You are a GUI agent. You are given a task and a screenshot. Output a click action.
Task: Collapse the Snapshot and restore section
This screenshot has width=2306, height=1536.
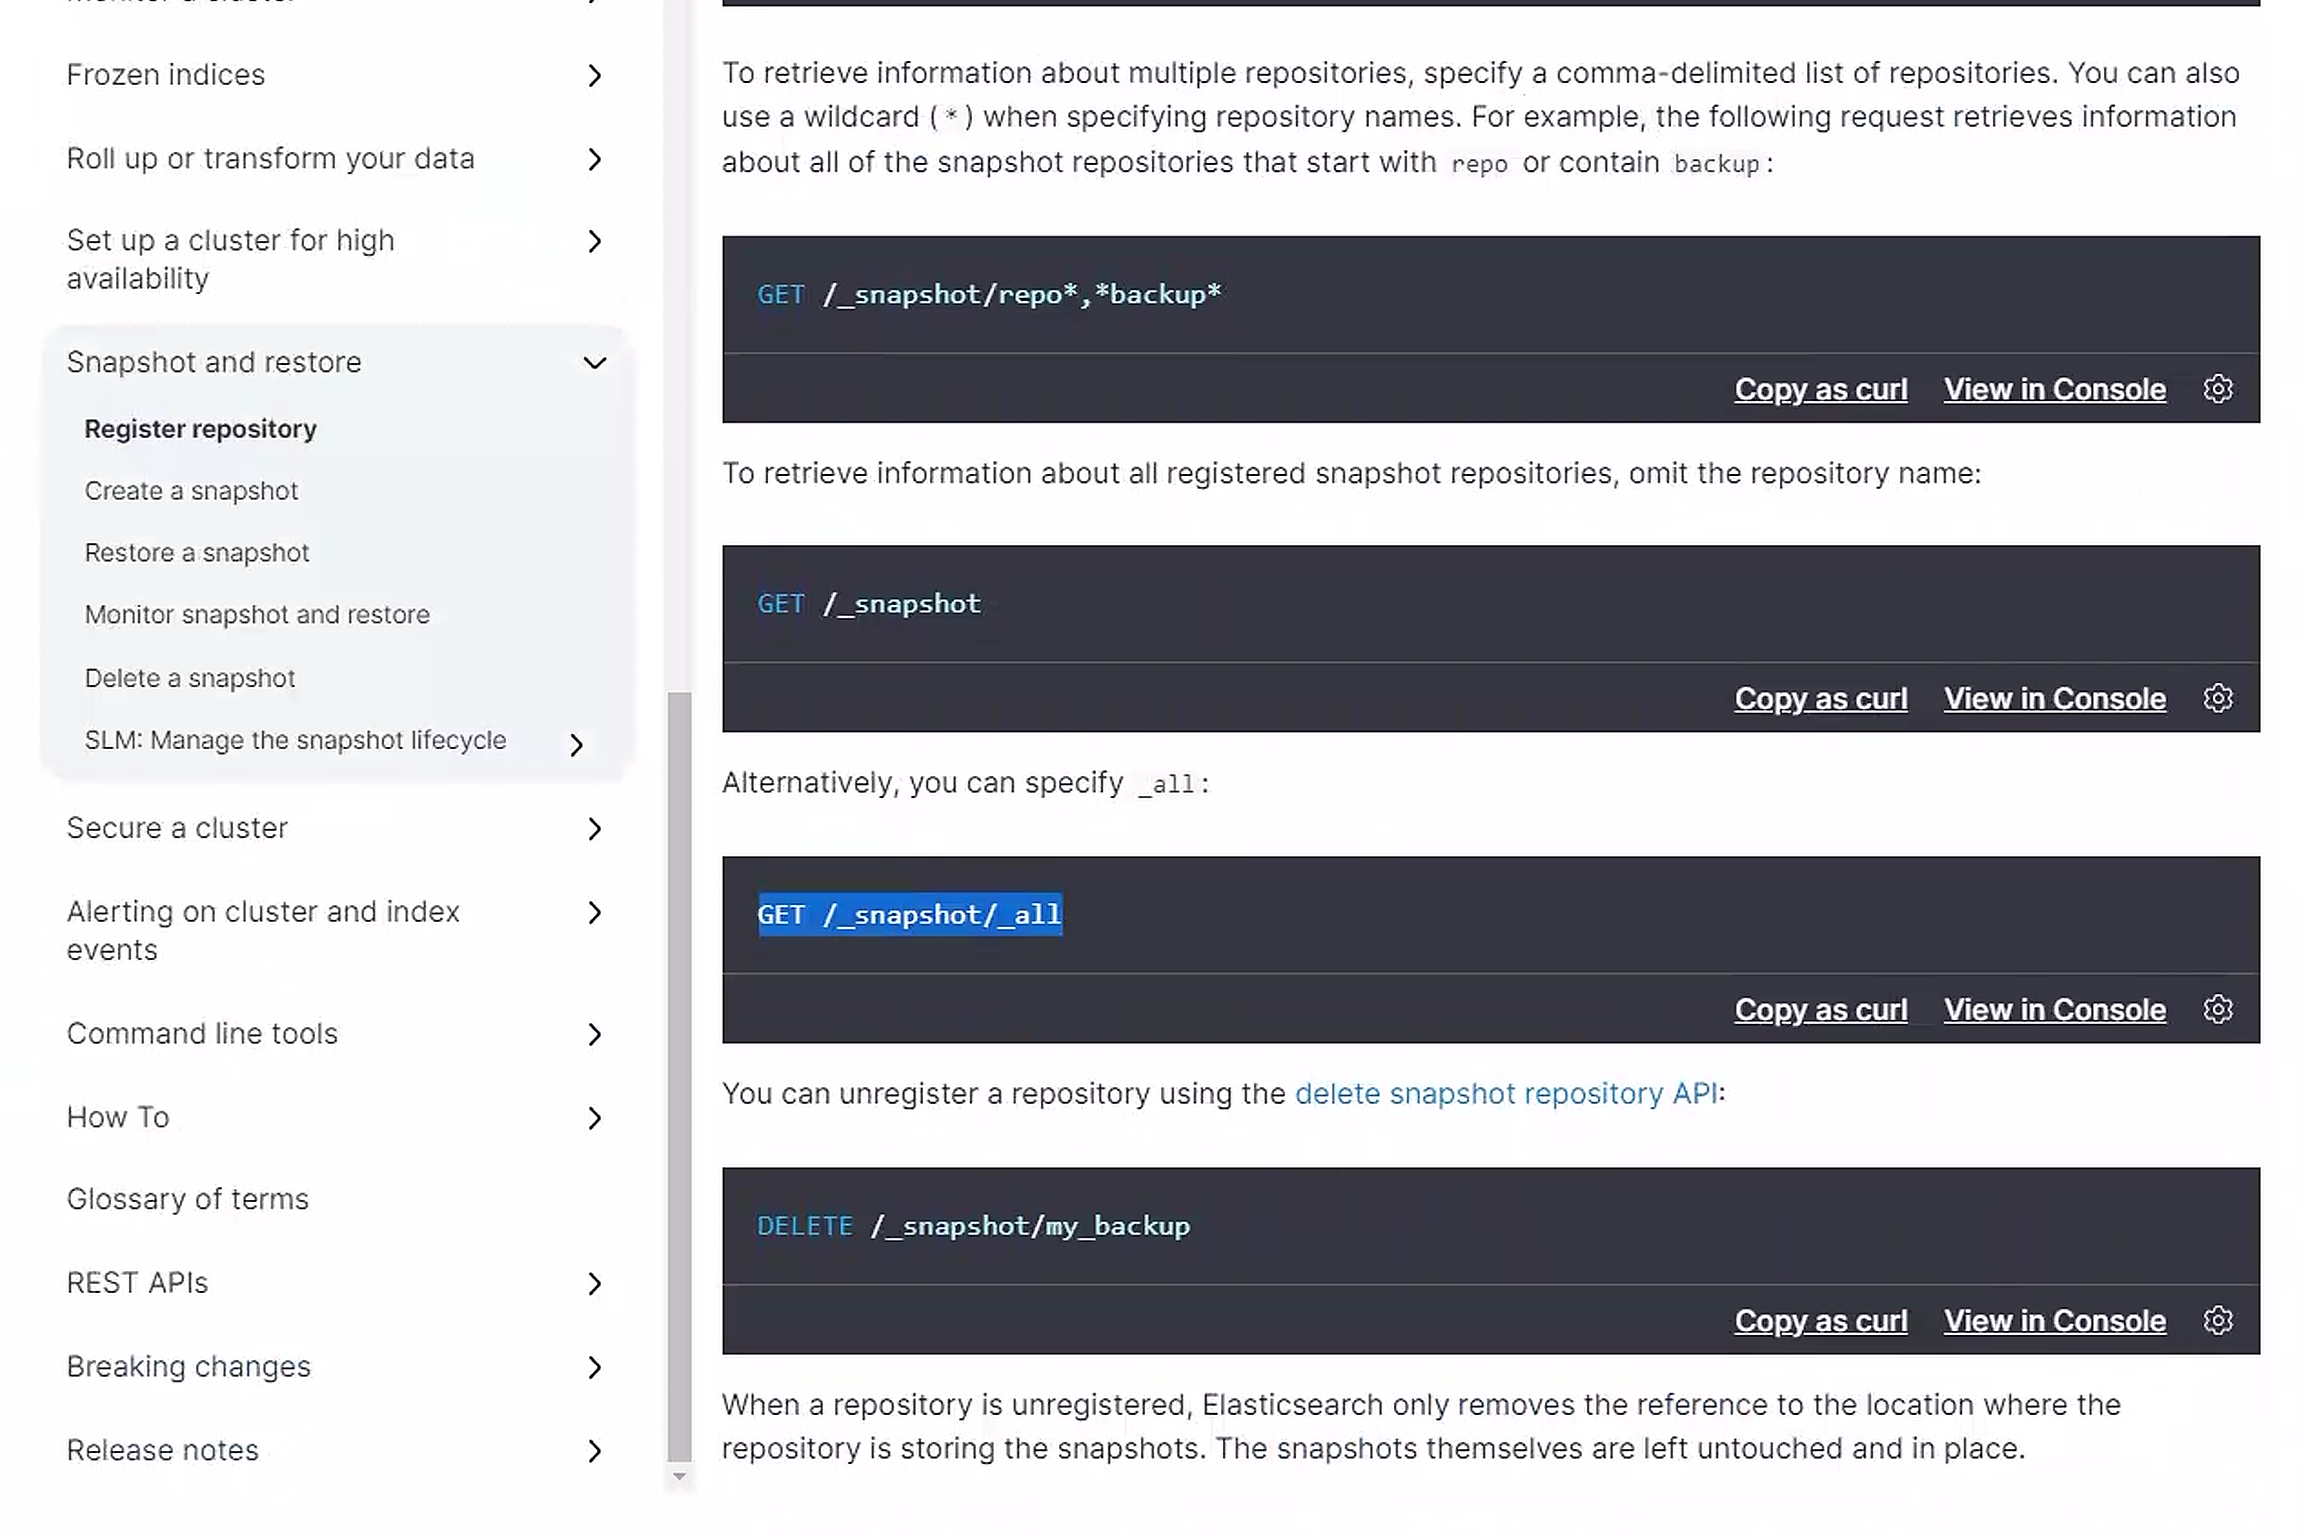tap(594, 363)
